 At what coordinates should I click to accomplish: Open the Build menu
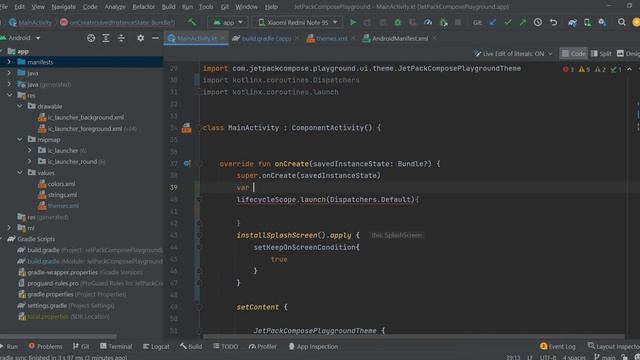click(168, 7)
